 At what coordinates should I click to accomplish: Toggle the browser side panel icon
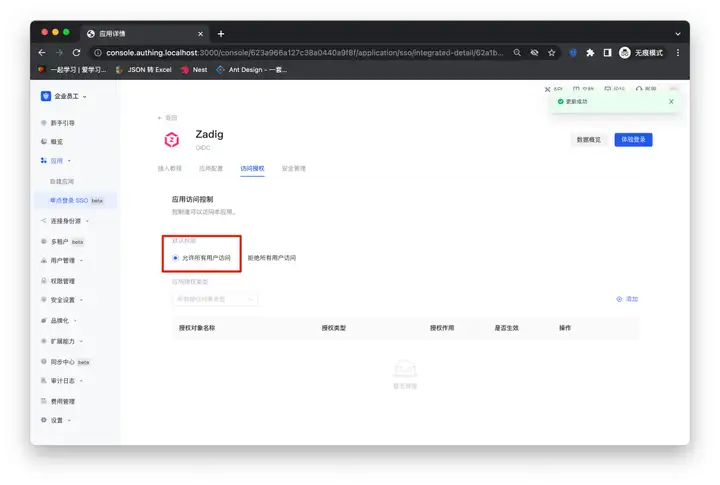(607, 53)
